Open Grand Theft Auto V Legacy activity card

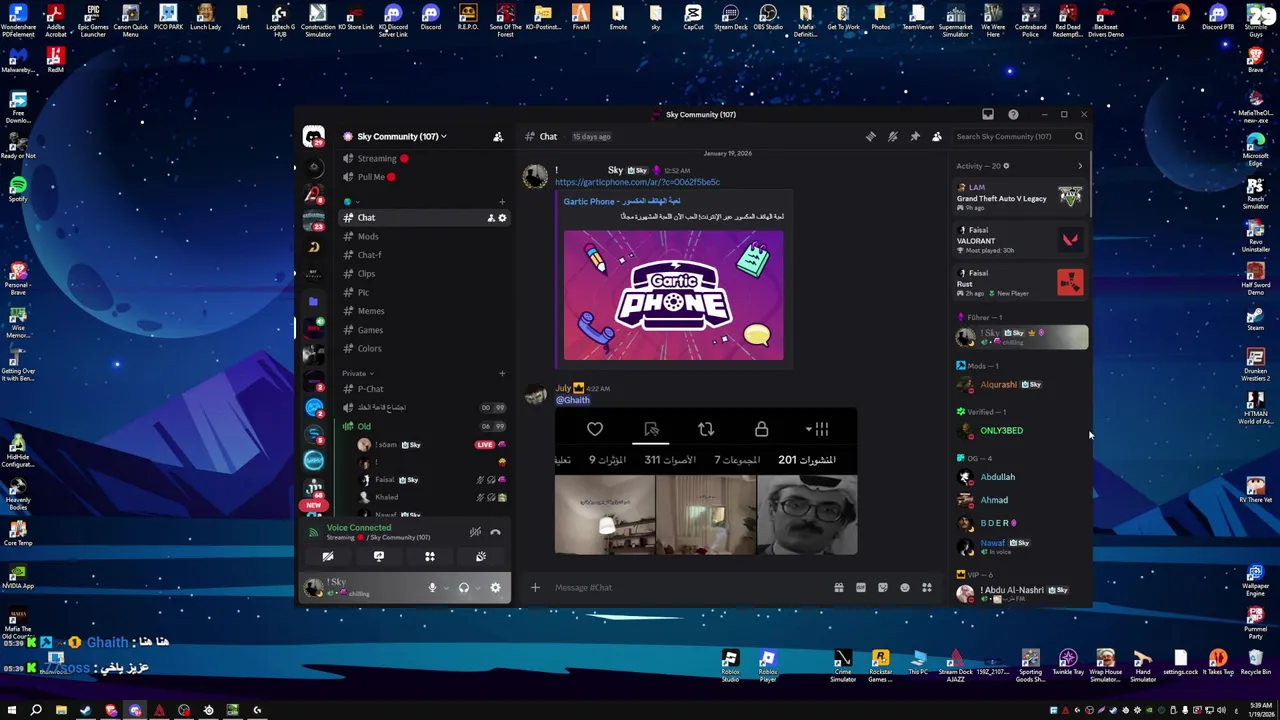point(1020,197)
